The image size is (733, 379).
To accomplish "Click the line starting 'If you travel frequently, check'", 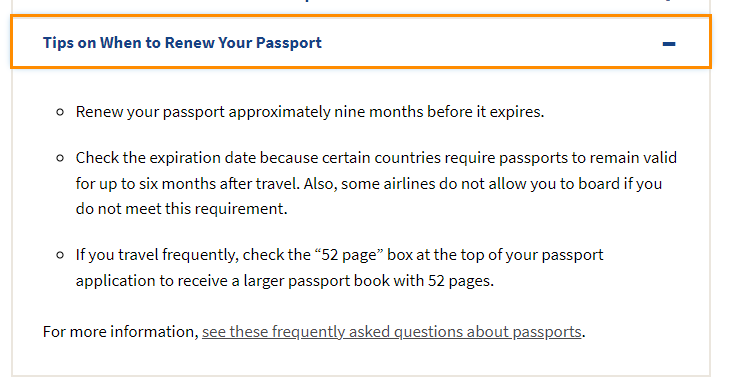I will point(339,255).
